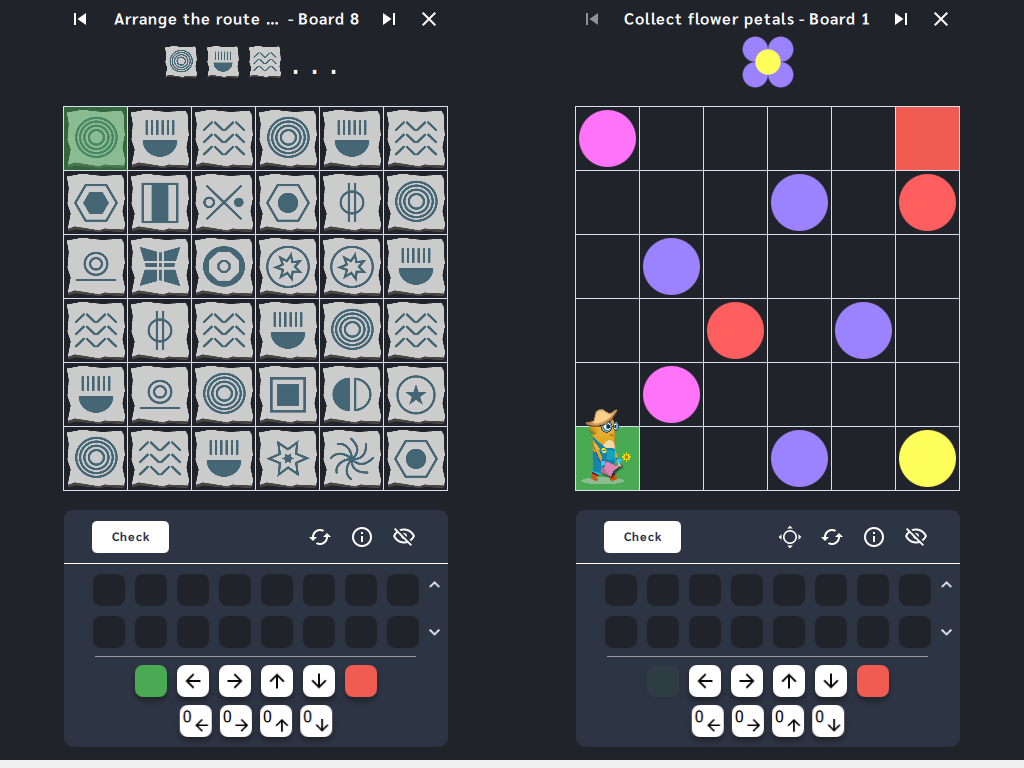The image size is (1024, 768).
Task: Go to the next board of Arrange the route
Action: [x=389, y=19]
